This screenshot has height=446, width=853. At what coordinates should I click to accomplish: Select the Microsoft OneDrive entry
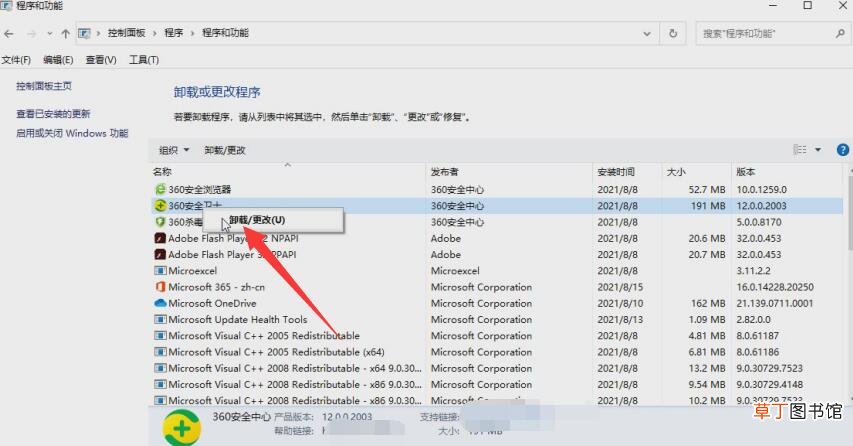point(212,303)
